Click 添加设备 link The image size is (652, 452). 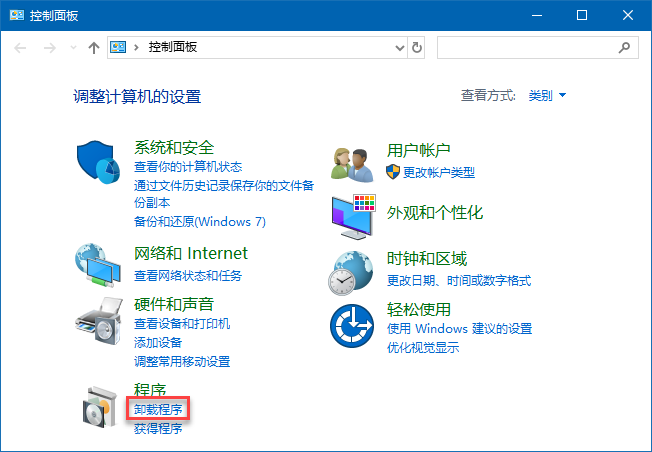[x=158, y=342]
